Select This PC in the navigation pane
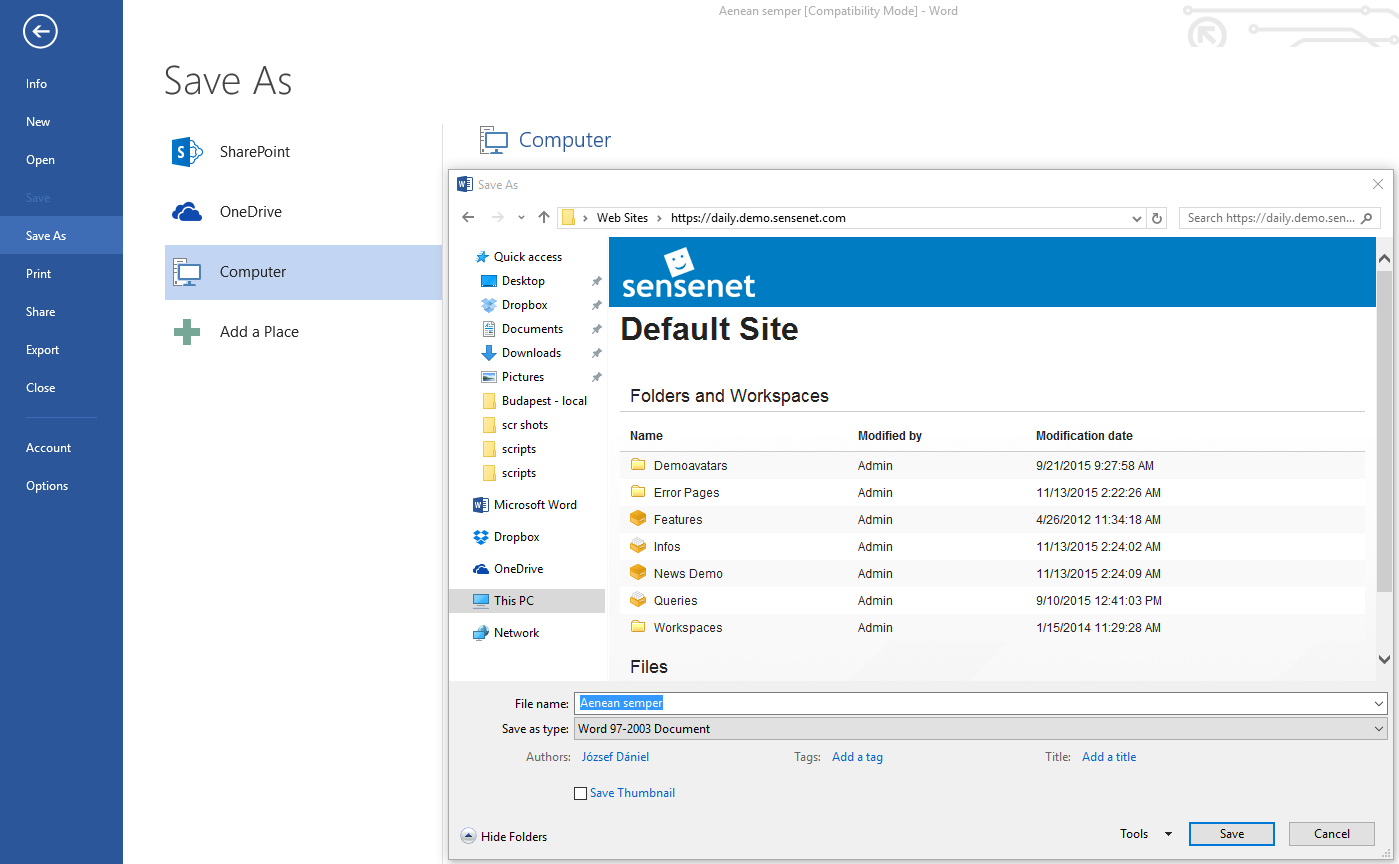The width and height of the screenshot is (1399, 864). click(527, 601)
